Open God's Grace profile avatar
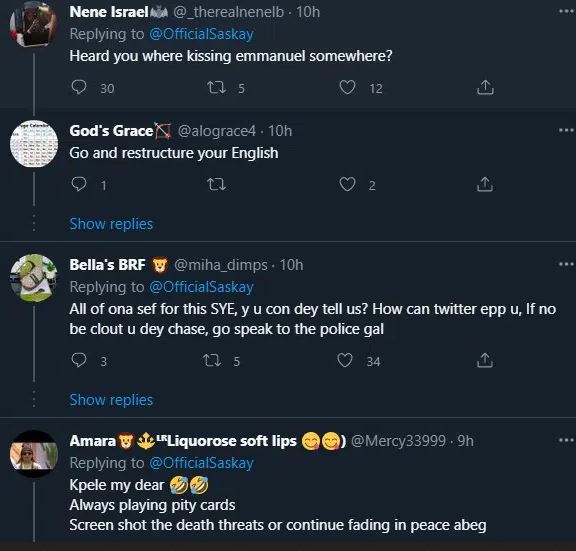Image resolution: width=576 pixels, height=551 pixels. point(34,144)
